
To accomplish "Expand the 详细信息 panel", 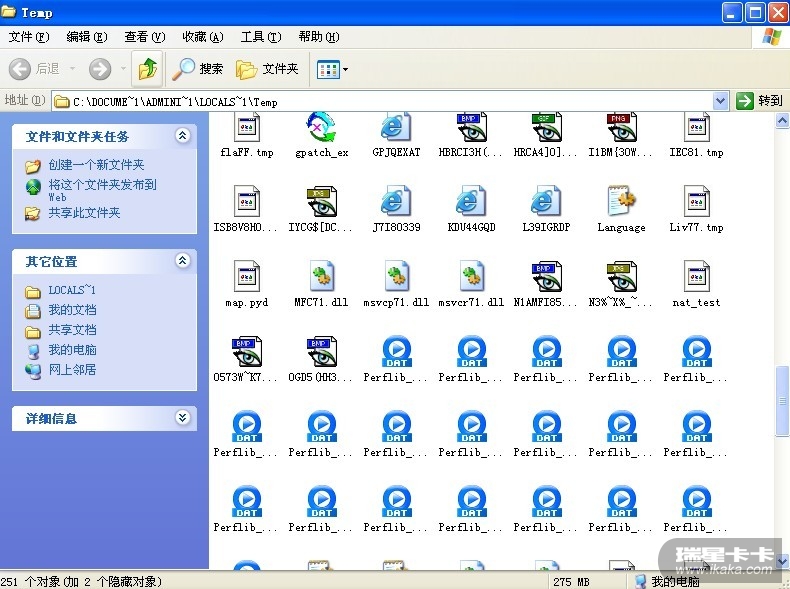I will [x=182, y=417].
